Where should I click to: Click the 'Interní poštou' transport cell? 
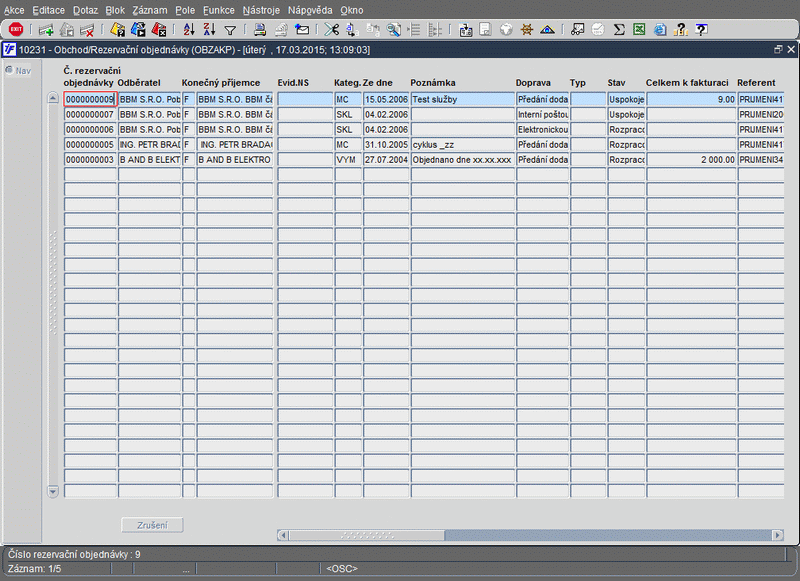pyautogui.click(x=543, y=114)
